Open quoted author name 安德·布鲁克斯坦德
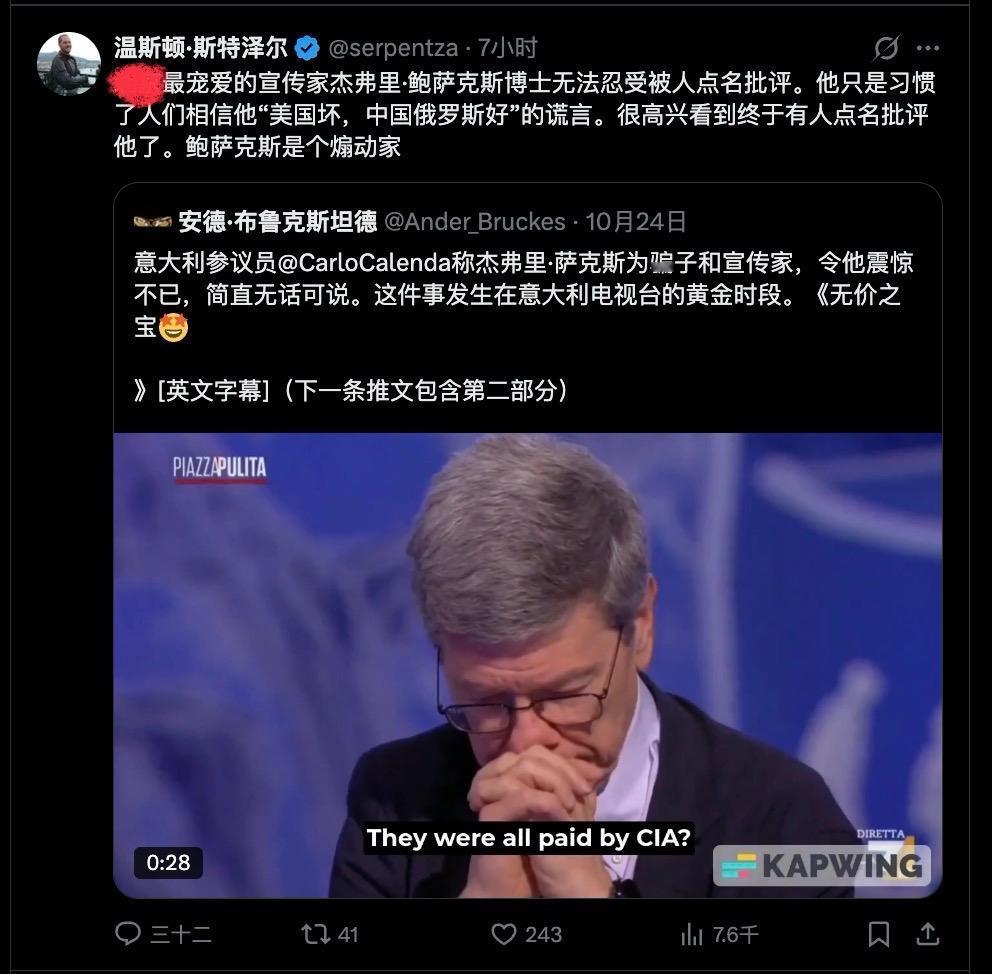Viewport: 992px width, 974px height. click(278, 222)
